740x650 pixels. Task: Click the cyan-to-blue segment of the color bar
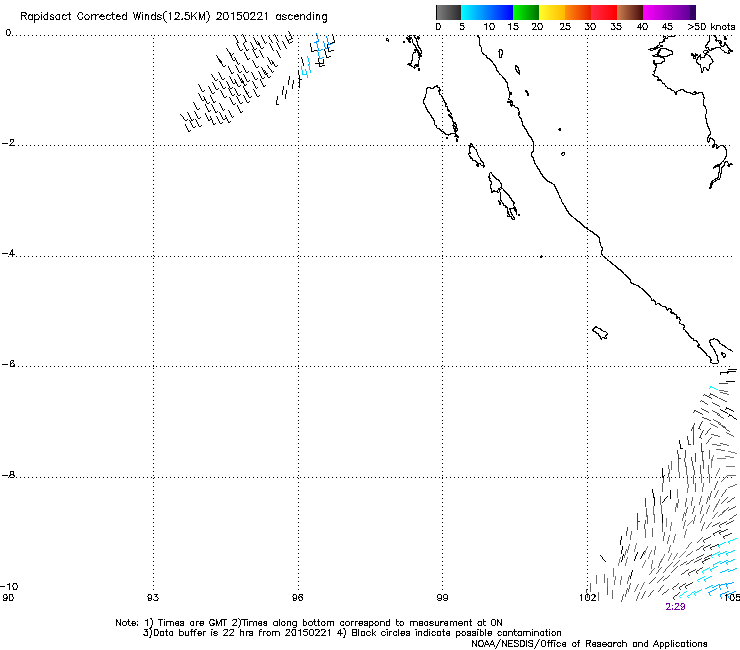[487, 12]
